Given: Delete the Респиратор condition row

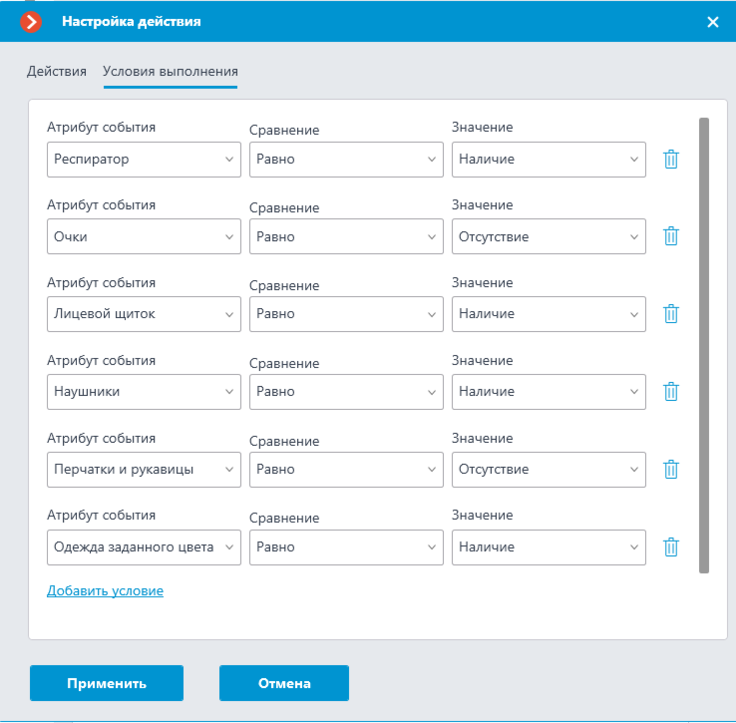Looking at the screenshot, I should (x=671, y=159).
